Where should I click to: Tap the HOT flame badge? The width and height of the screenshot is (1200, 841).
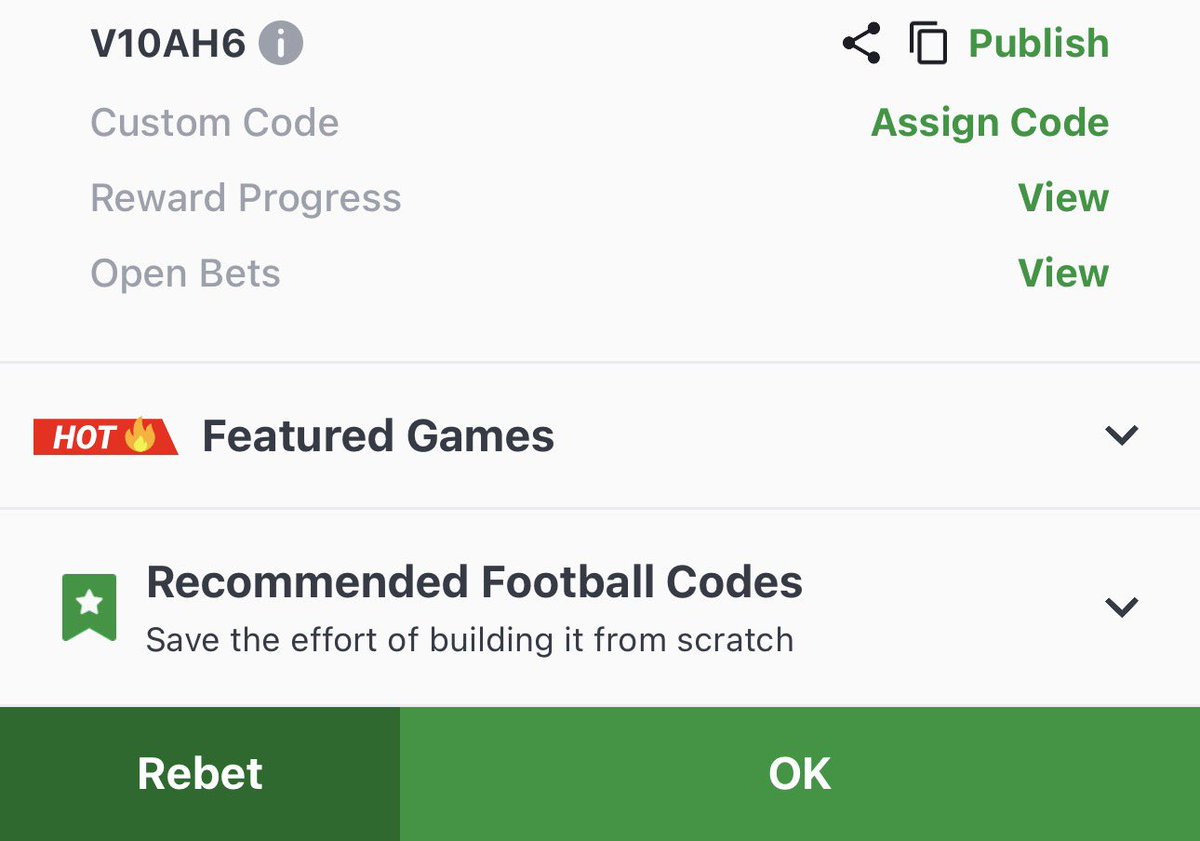105,437
